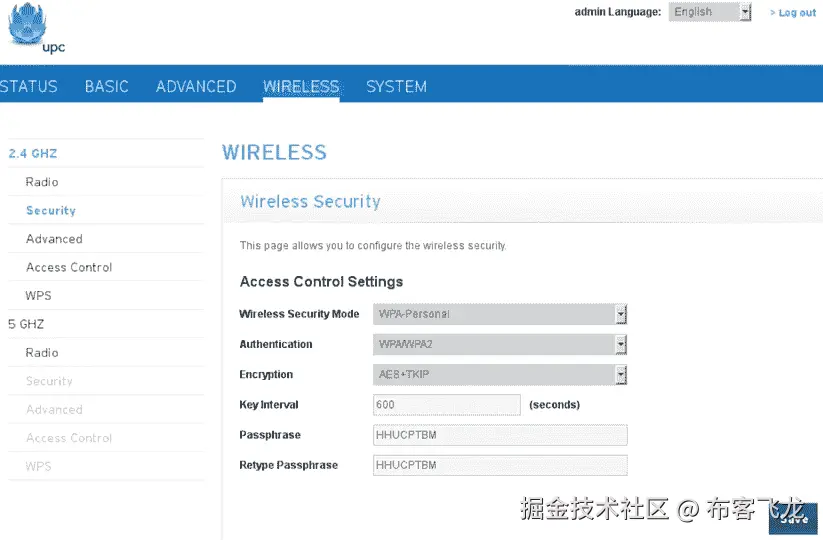
Task: Expand the Wireless Security Mode dropdown
Action: [x=499, y=314]
